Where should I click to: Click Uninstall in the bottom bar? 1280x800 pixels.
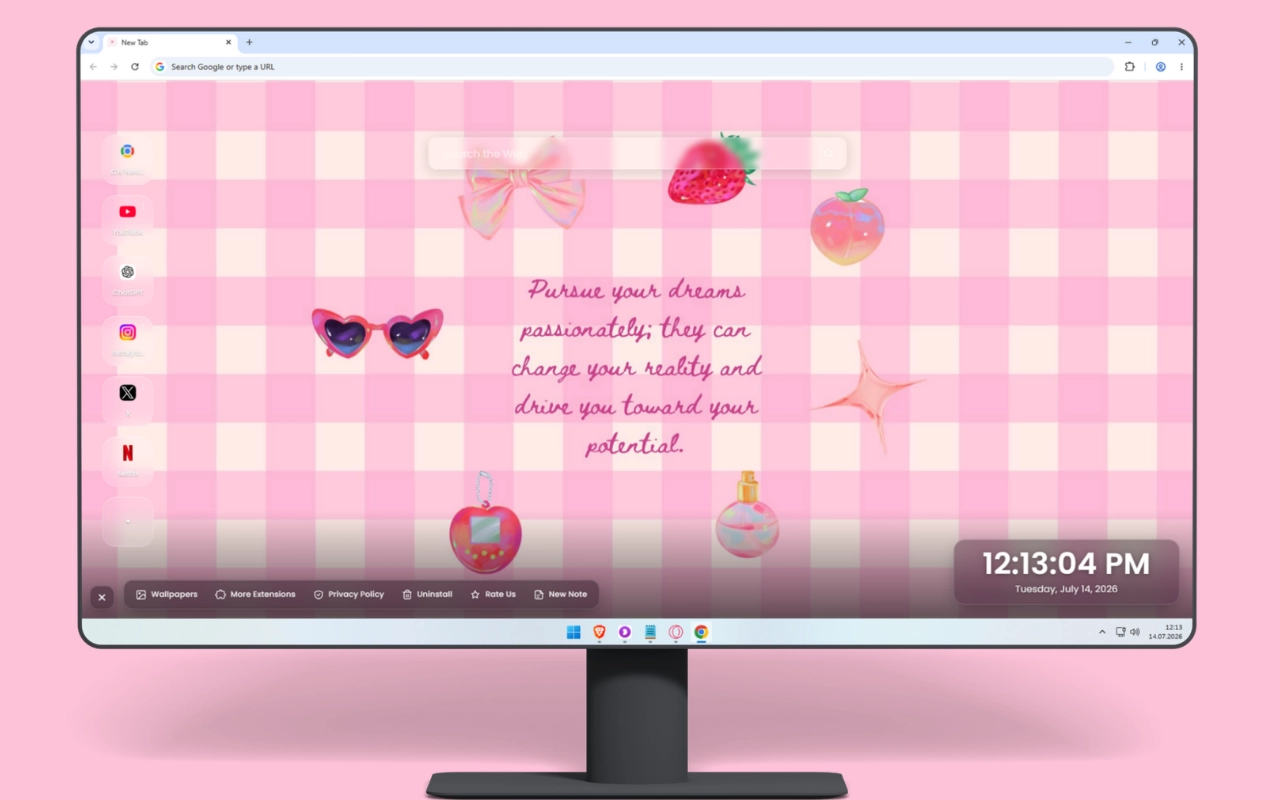point(427,594)
